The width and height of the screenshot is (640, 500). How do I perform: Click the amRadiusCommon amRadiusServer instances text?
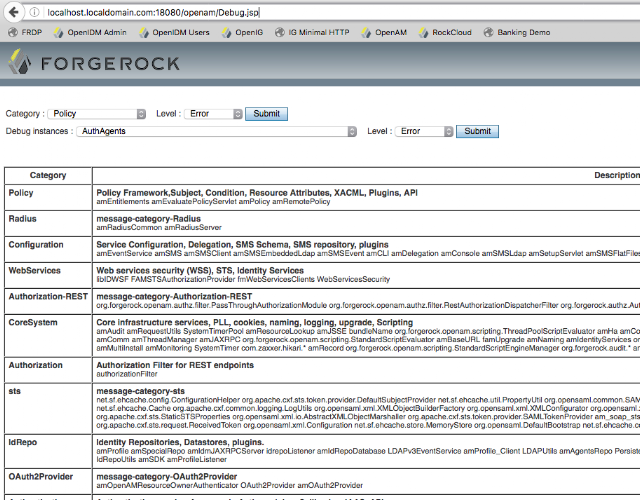tap(159, 227)
